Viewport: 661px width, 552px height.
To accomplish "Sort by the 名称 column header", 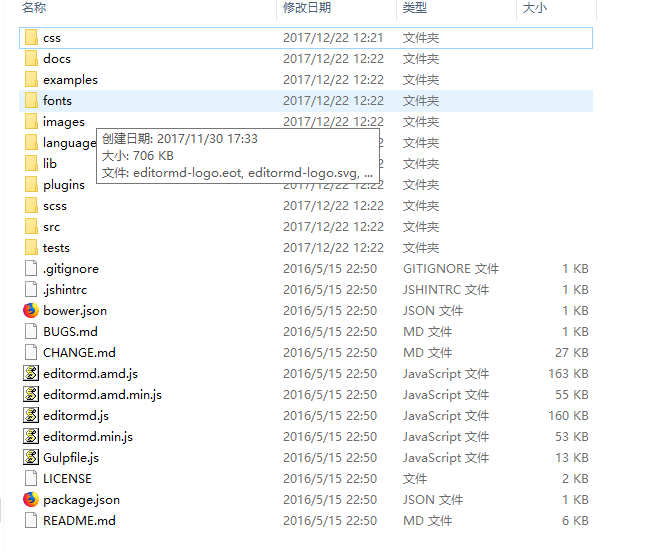I will click(34, 8).
